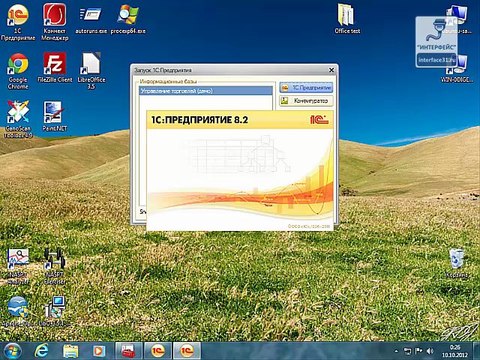
Task: Select the Recycle Bin desktop icon
Action: click(457, 263)
